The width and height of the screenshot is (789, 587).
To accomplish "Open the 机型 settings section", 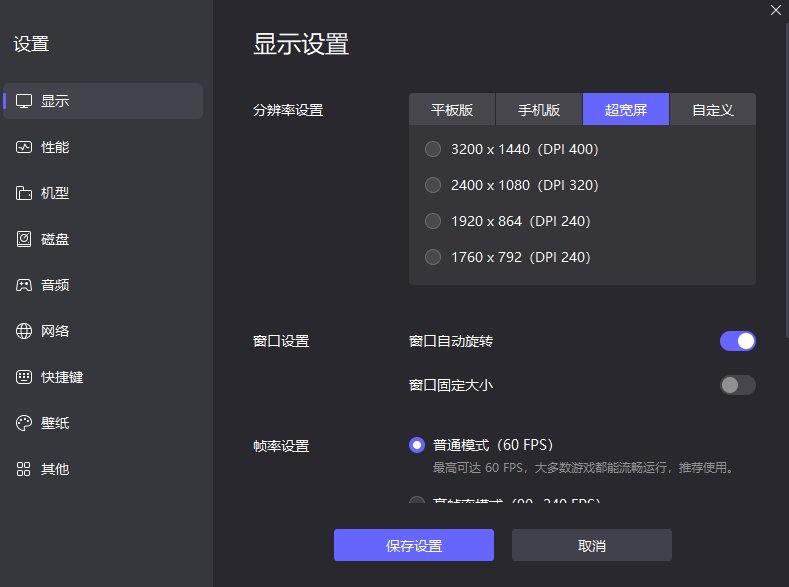I will pos(103,193).
